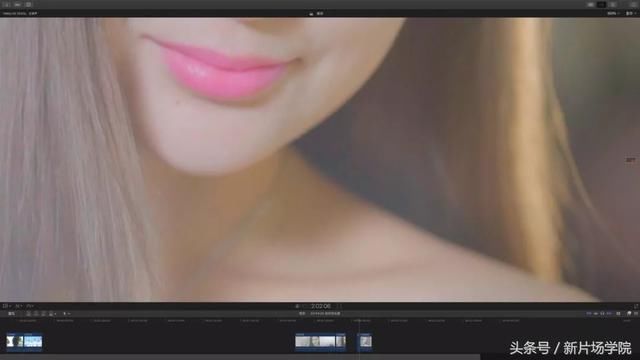Click the Import Media icon

[6, 4]
